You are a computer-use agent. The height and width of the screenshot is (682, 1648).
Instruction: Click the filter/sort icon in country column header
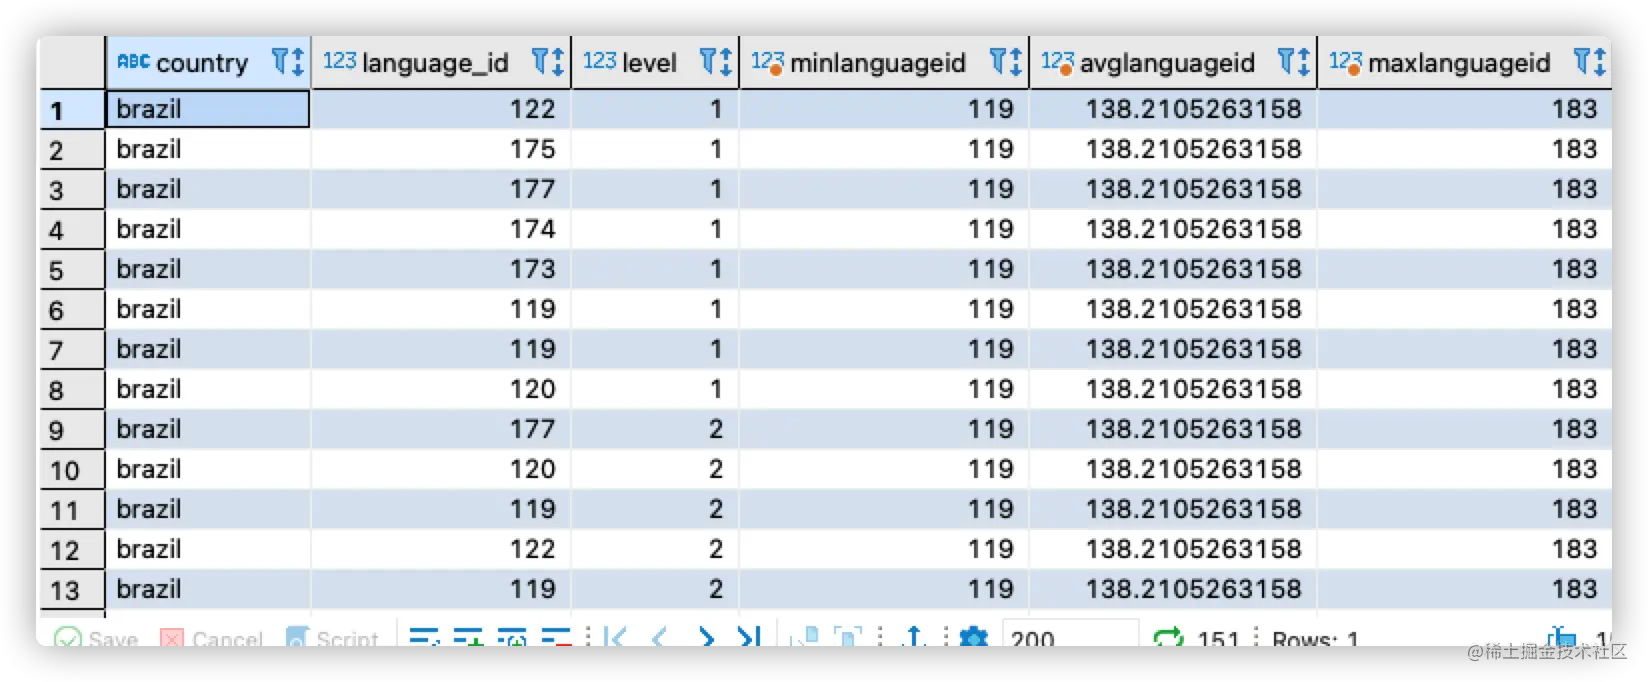(288, 62)
